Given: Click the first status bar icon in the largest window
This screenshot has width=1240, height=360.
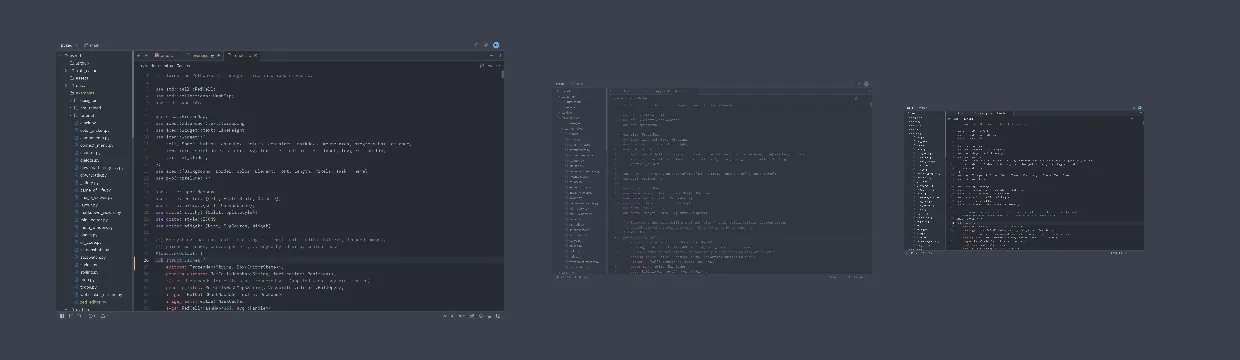Looking at the screenshot, I should coord(62,316).
